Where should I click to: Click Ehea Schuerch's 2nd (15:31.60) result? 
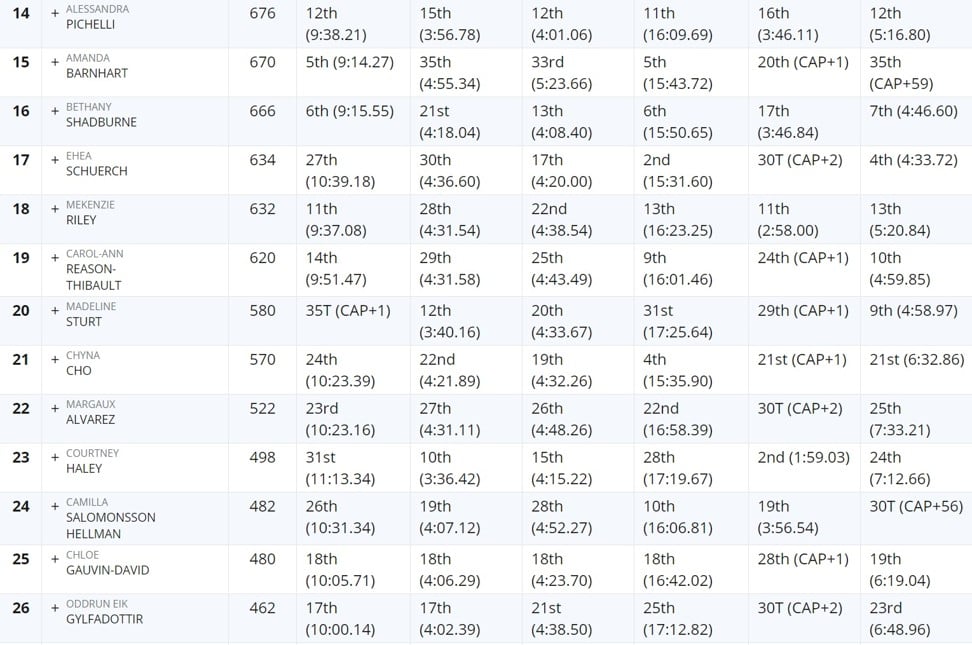pos(678,171)
